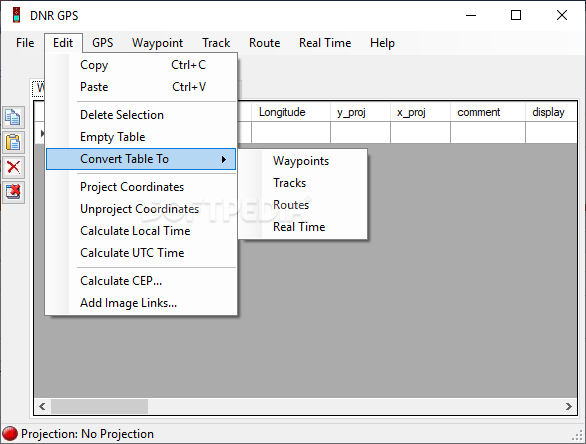
Task: Click the Longitude column header
Action: click(x=291, y=112)
